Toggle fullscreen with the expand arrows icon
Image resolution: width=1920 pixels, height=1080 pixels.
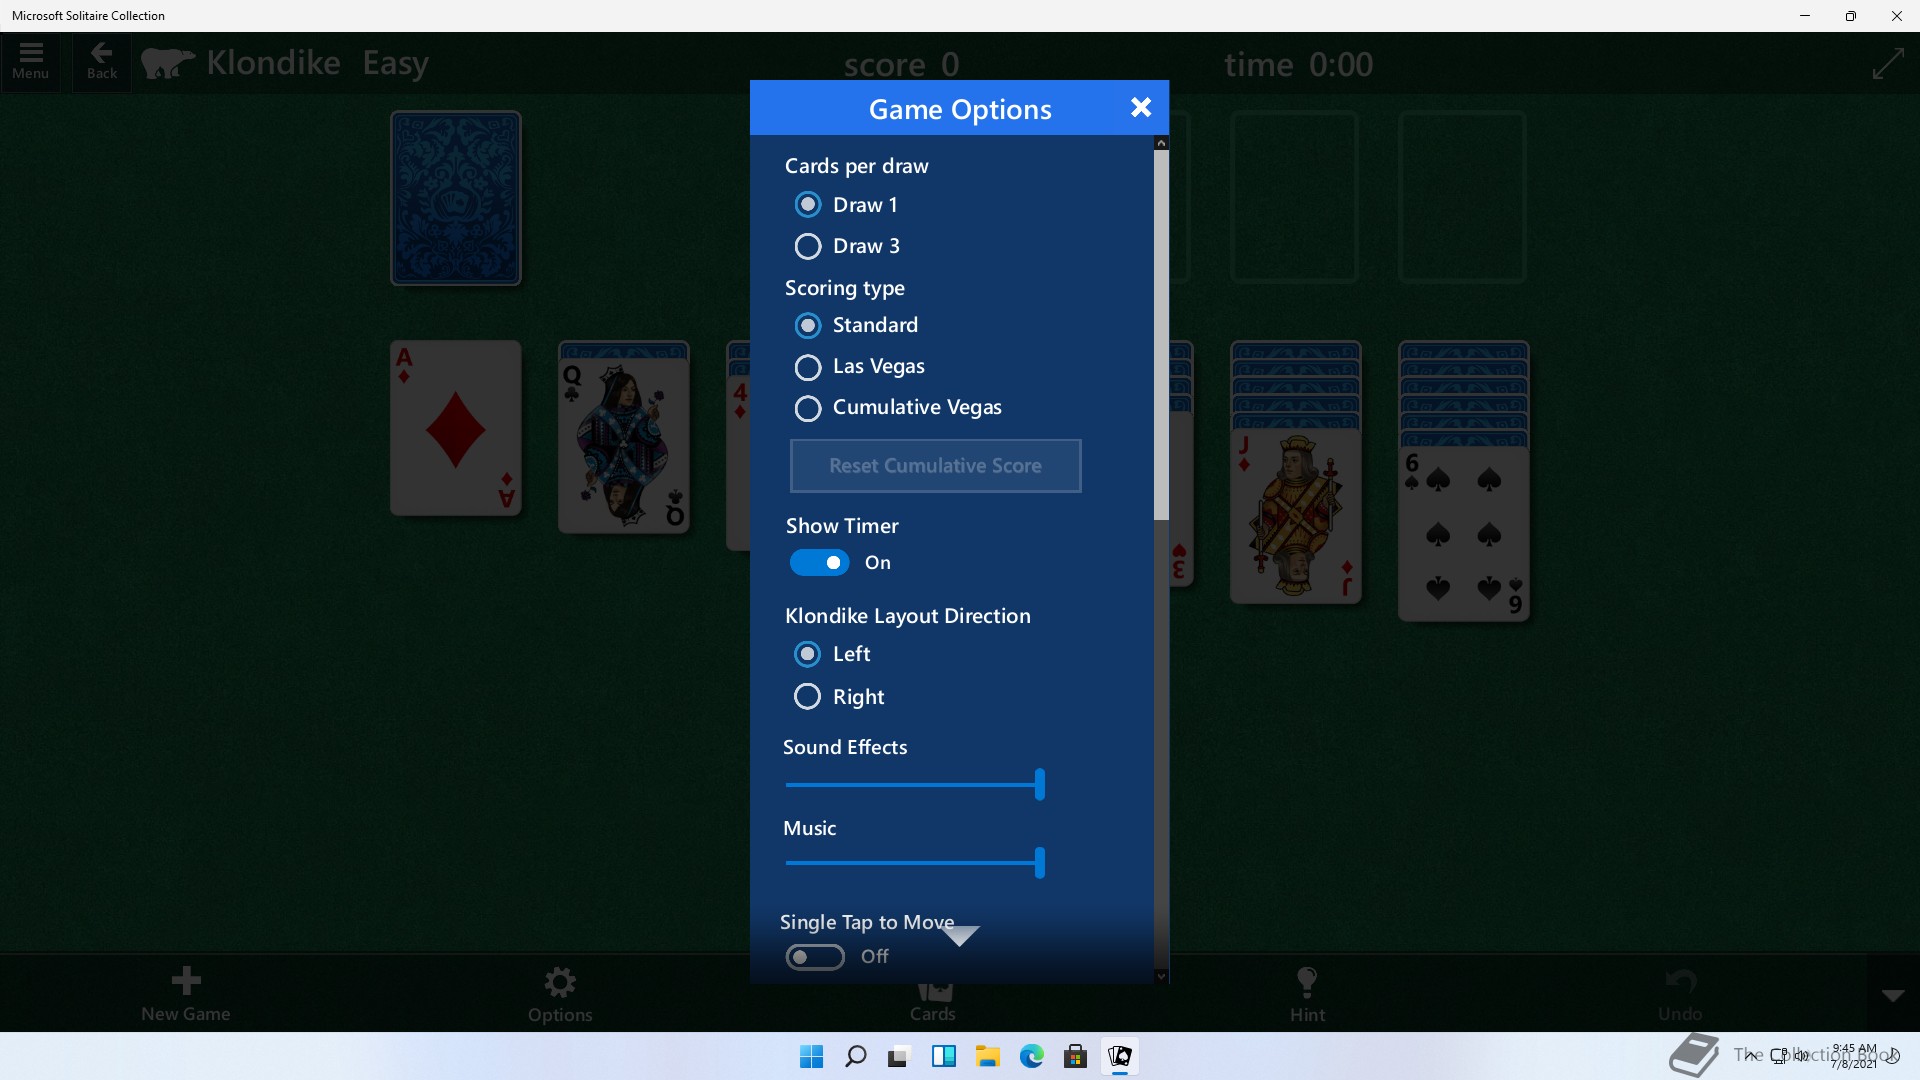pos(1888,64)
